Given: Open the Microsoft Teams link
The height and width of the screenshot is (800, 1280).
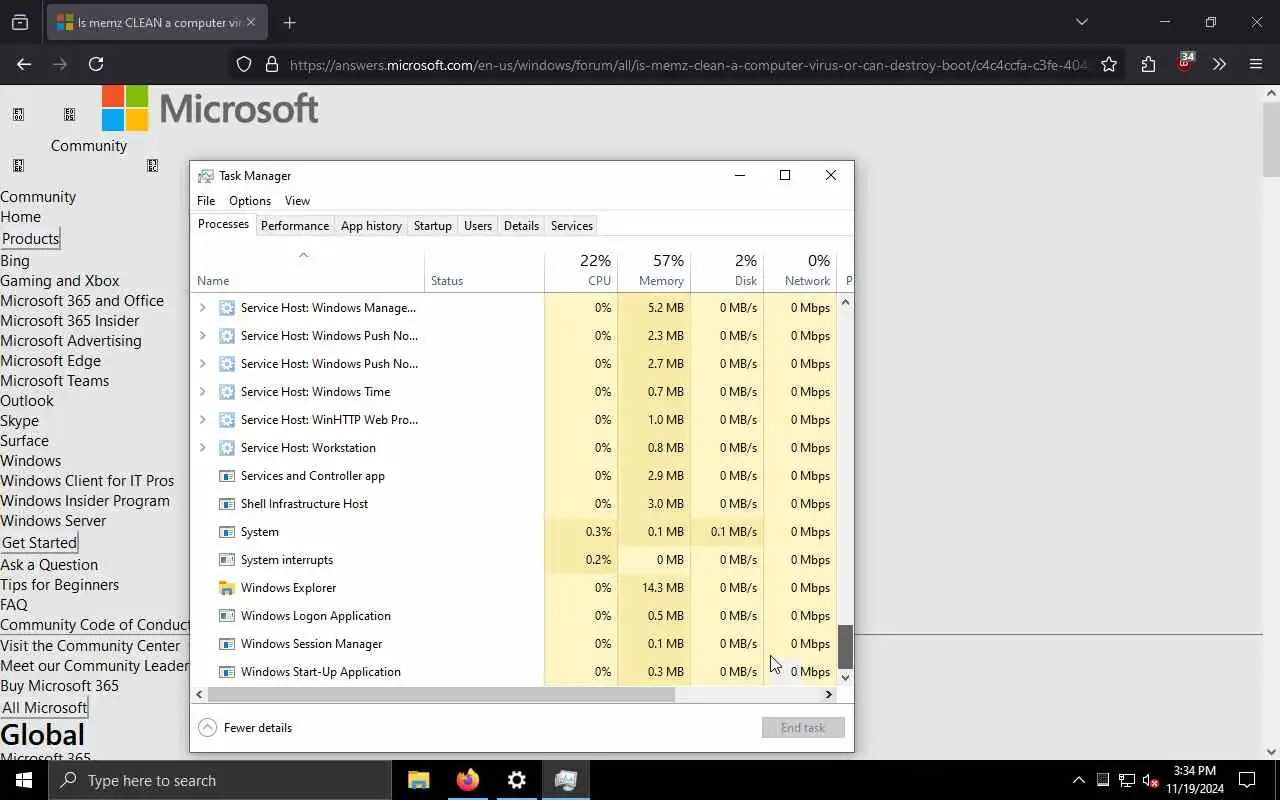Looking at the screenshot, I should 55,381.
